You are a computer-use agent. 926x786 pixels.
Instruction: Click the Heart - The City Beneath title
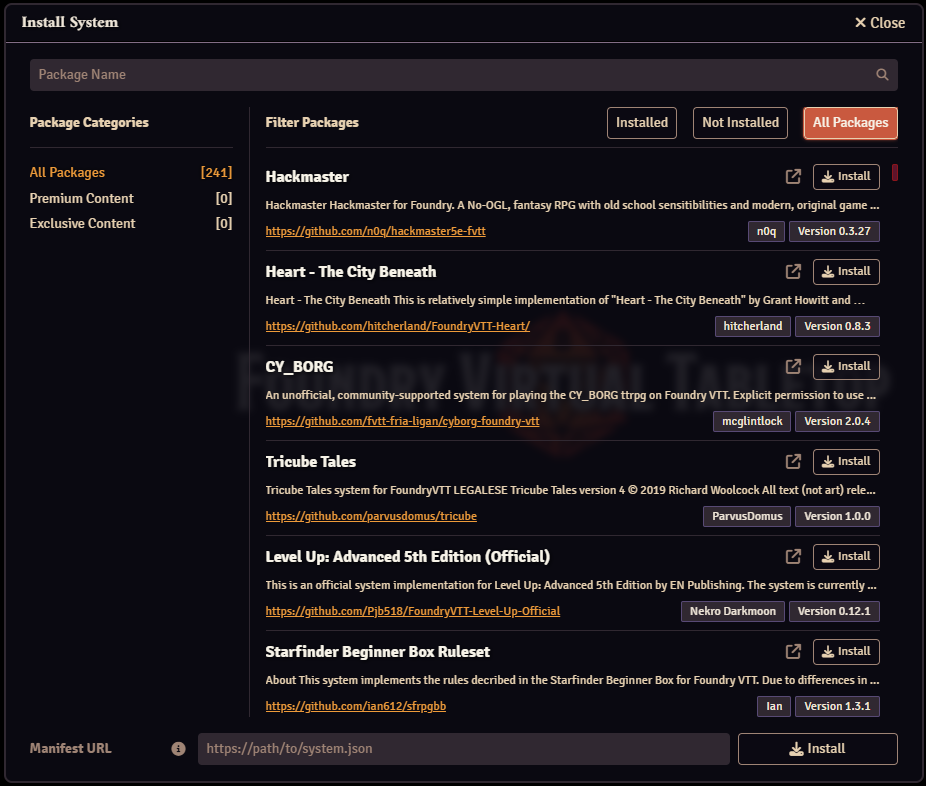(x=351, y=272)
